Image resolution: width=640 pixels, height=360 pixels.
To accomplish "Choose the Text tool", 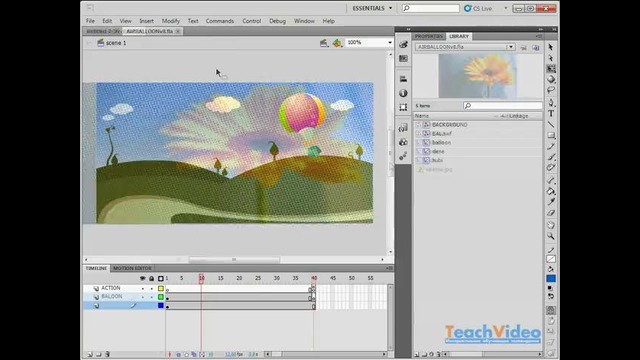I will coord(551,113).
